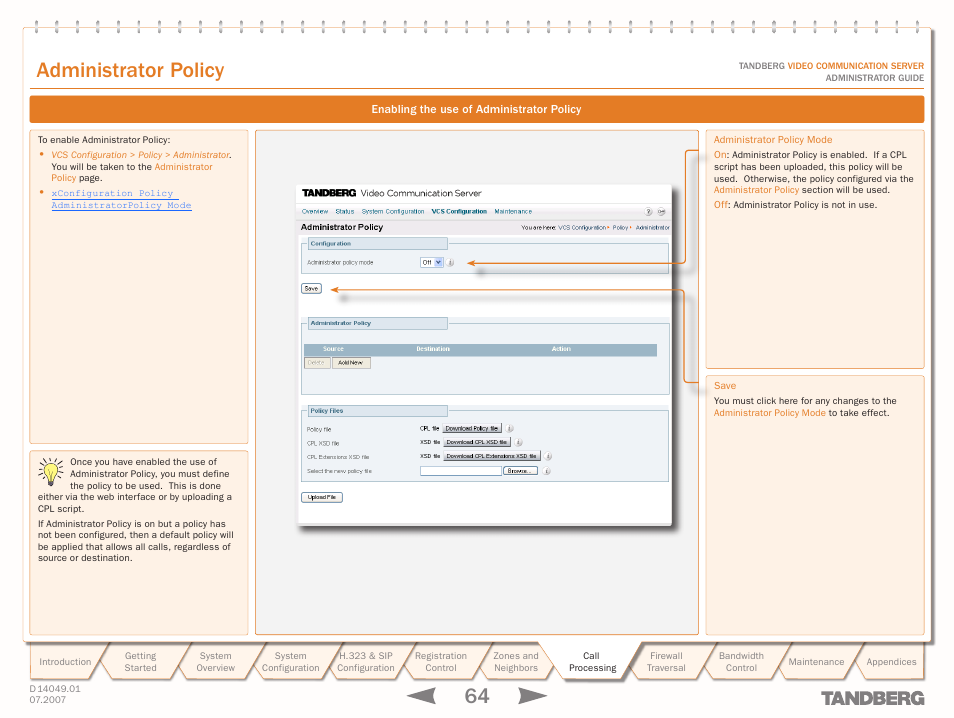Screen dimensions: 954x718
Task: Open the Firewall Traversal tab
Action: [x=666, y=662]
